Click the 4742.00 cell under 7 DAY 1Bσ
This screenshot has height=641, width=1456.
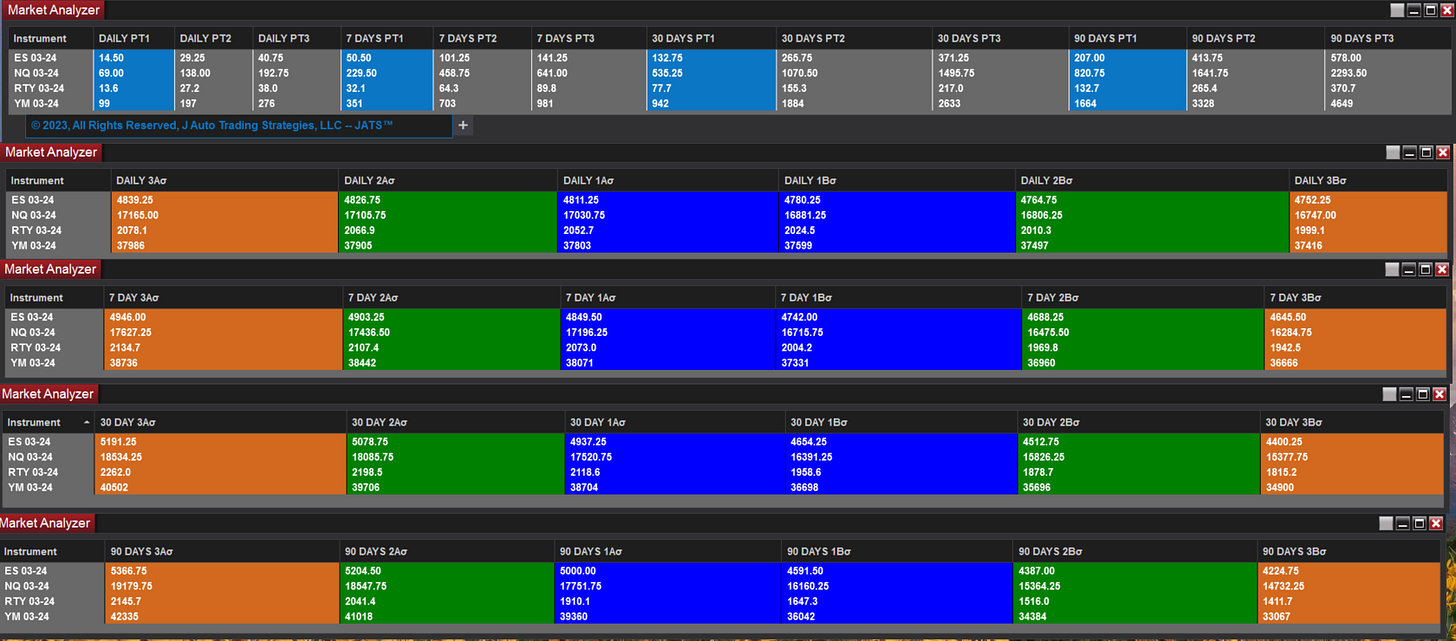pyautogui.click(x=899, y=317)
